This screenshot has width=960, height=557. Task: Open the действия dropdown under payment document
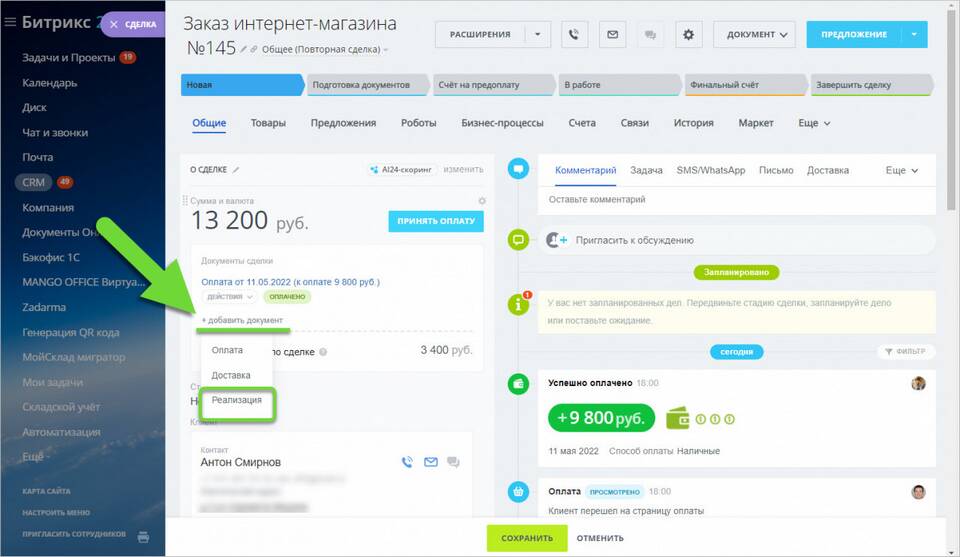(229, 297)
